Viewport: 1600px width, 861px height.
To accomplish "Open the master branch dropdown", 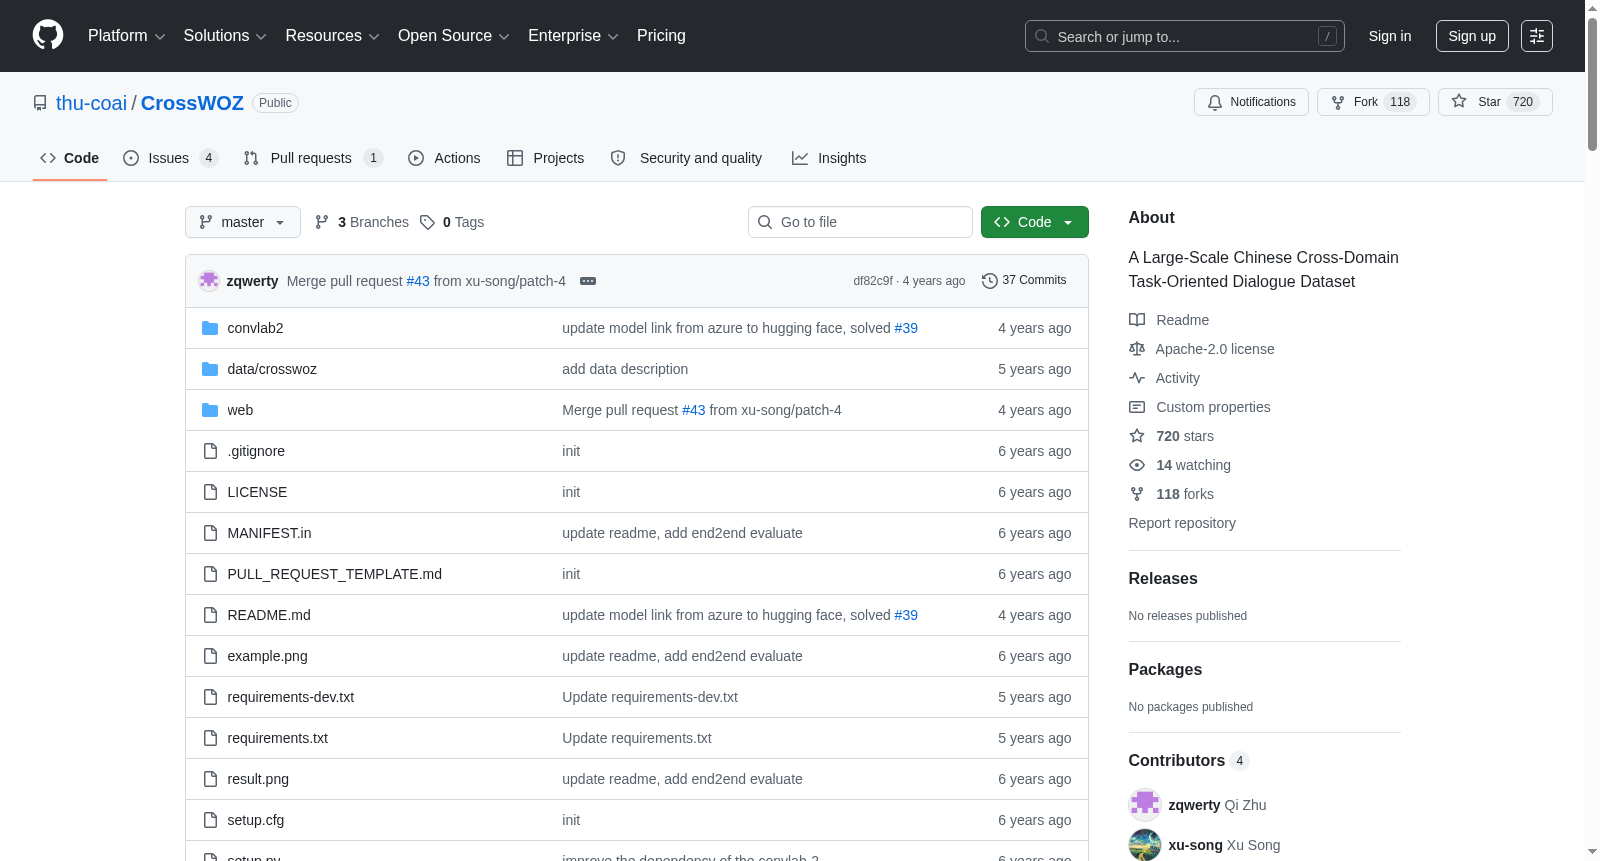I will 243,222.
